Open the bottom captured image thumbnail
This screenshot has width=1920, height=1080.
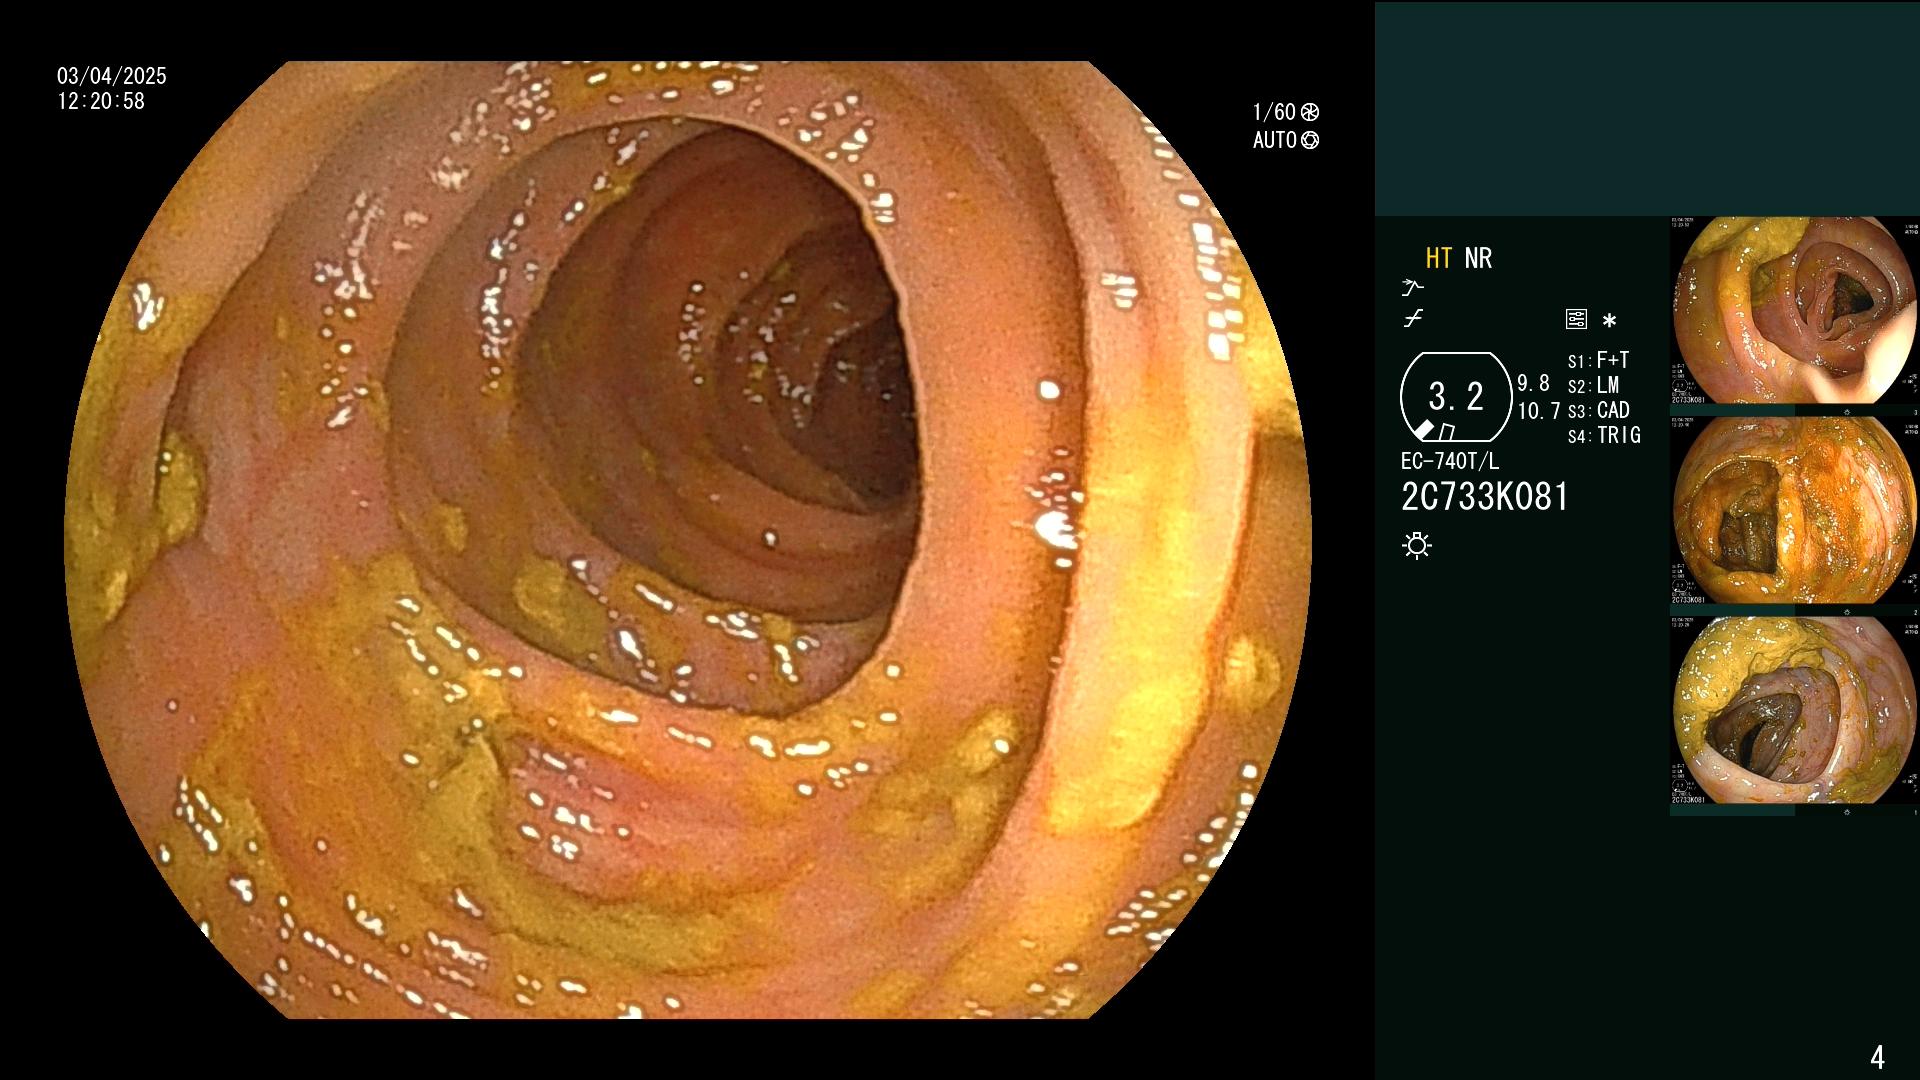tap(1795, 710)
